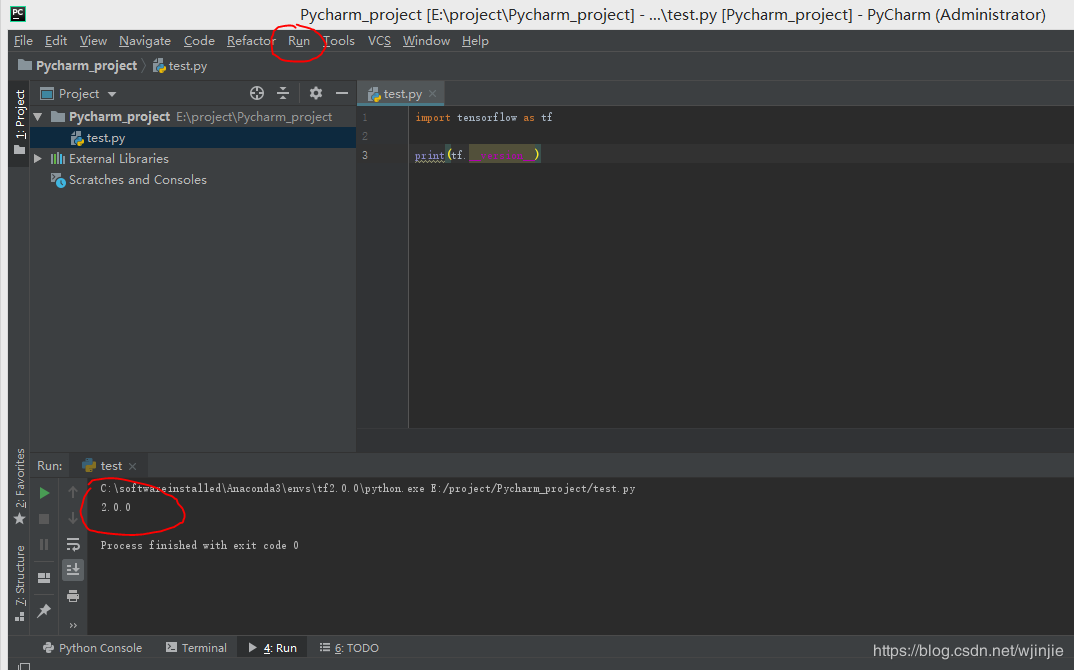Hide the Project panel with minus icon
This screenshot has width=1074, height=670.
pos(342,93)
